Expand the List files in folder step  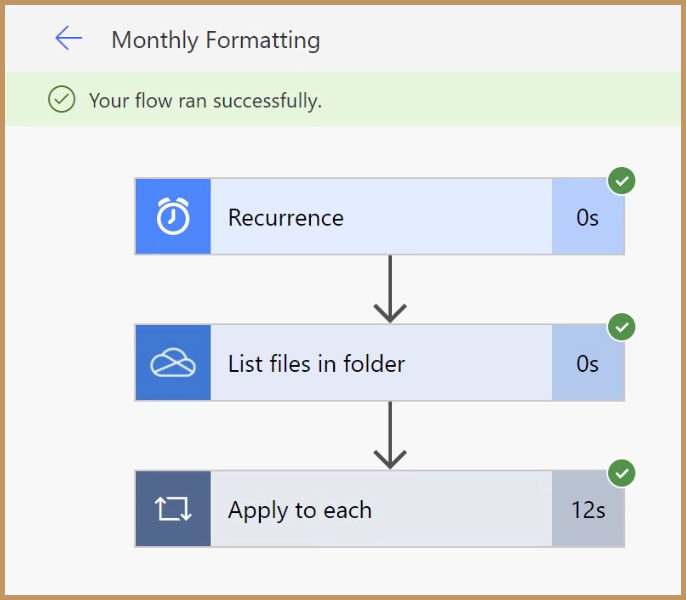coord(380,363)
